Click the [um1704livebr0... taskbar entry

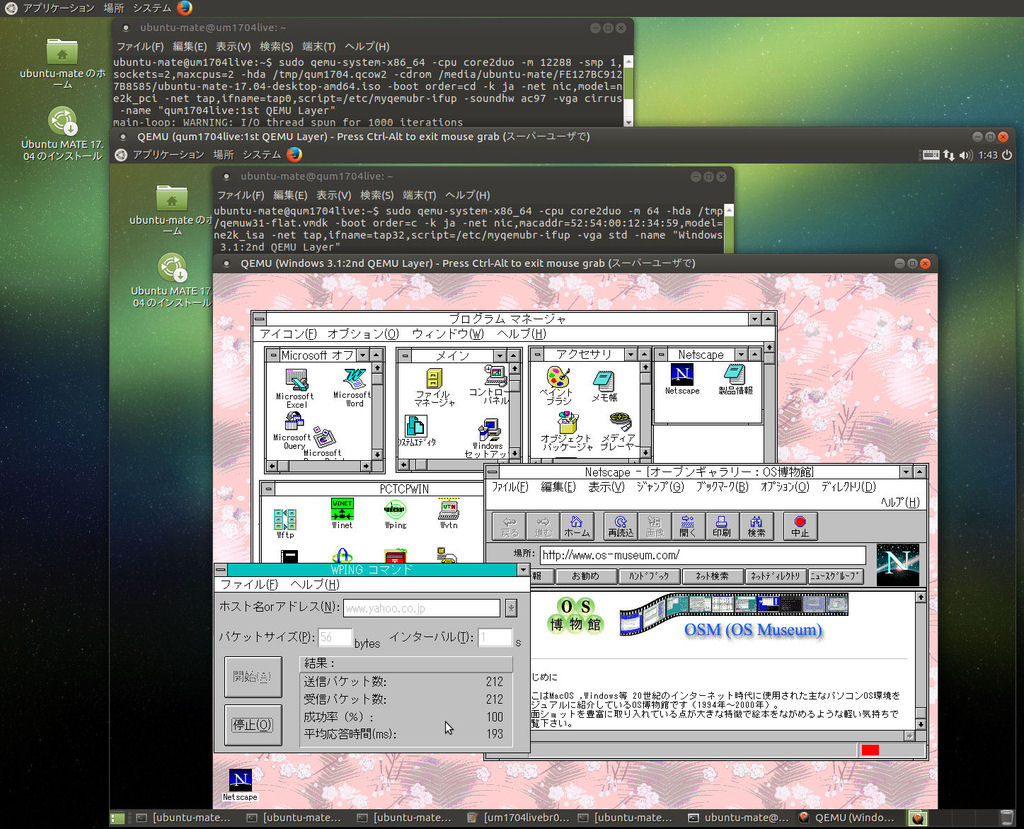520,817
